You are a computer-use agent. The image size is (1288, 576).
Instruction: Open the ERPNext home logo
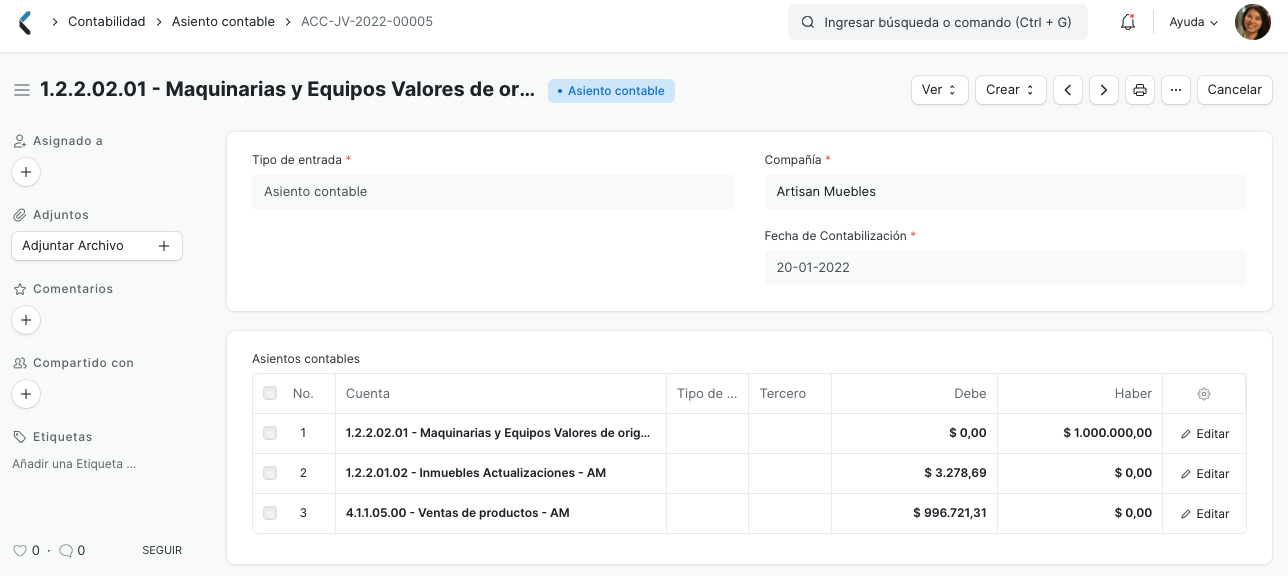[x=26, y=22]
